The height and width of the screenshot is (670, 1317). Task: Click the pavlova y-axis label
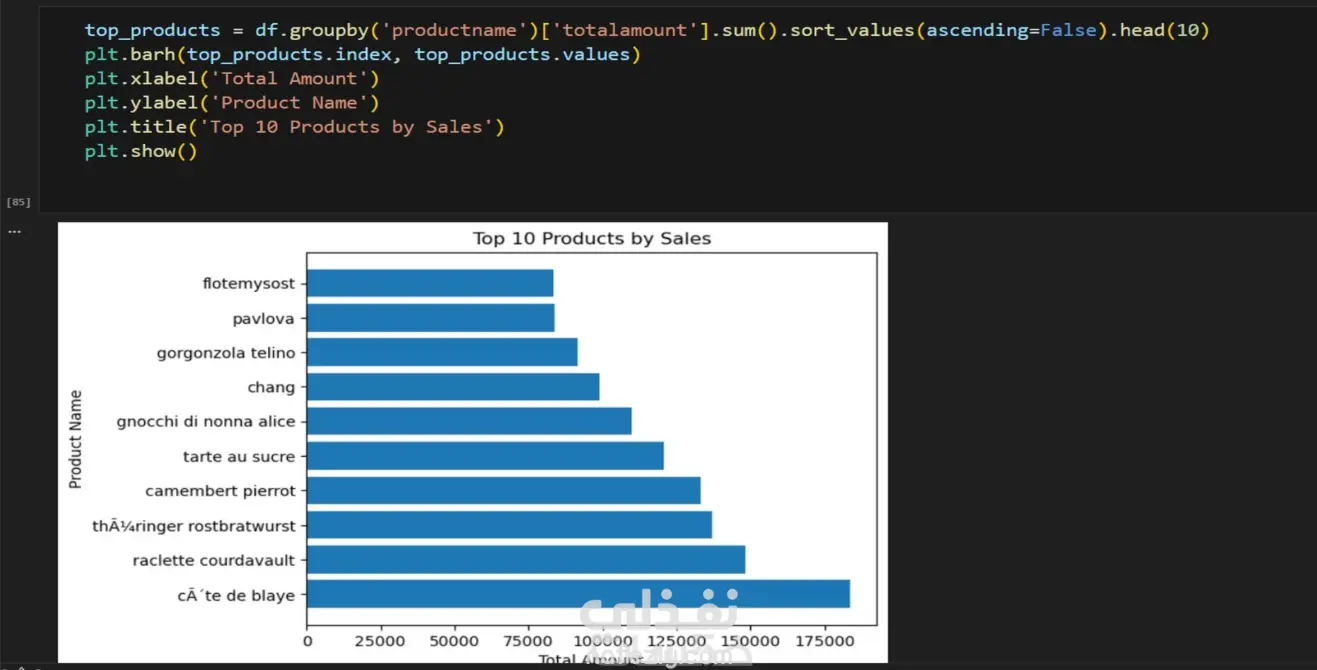click(265, 318)
